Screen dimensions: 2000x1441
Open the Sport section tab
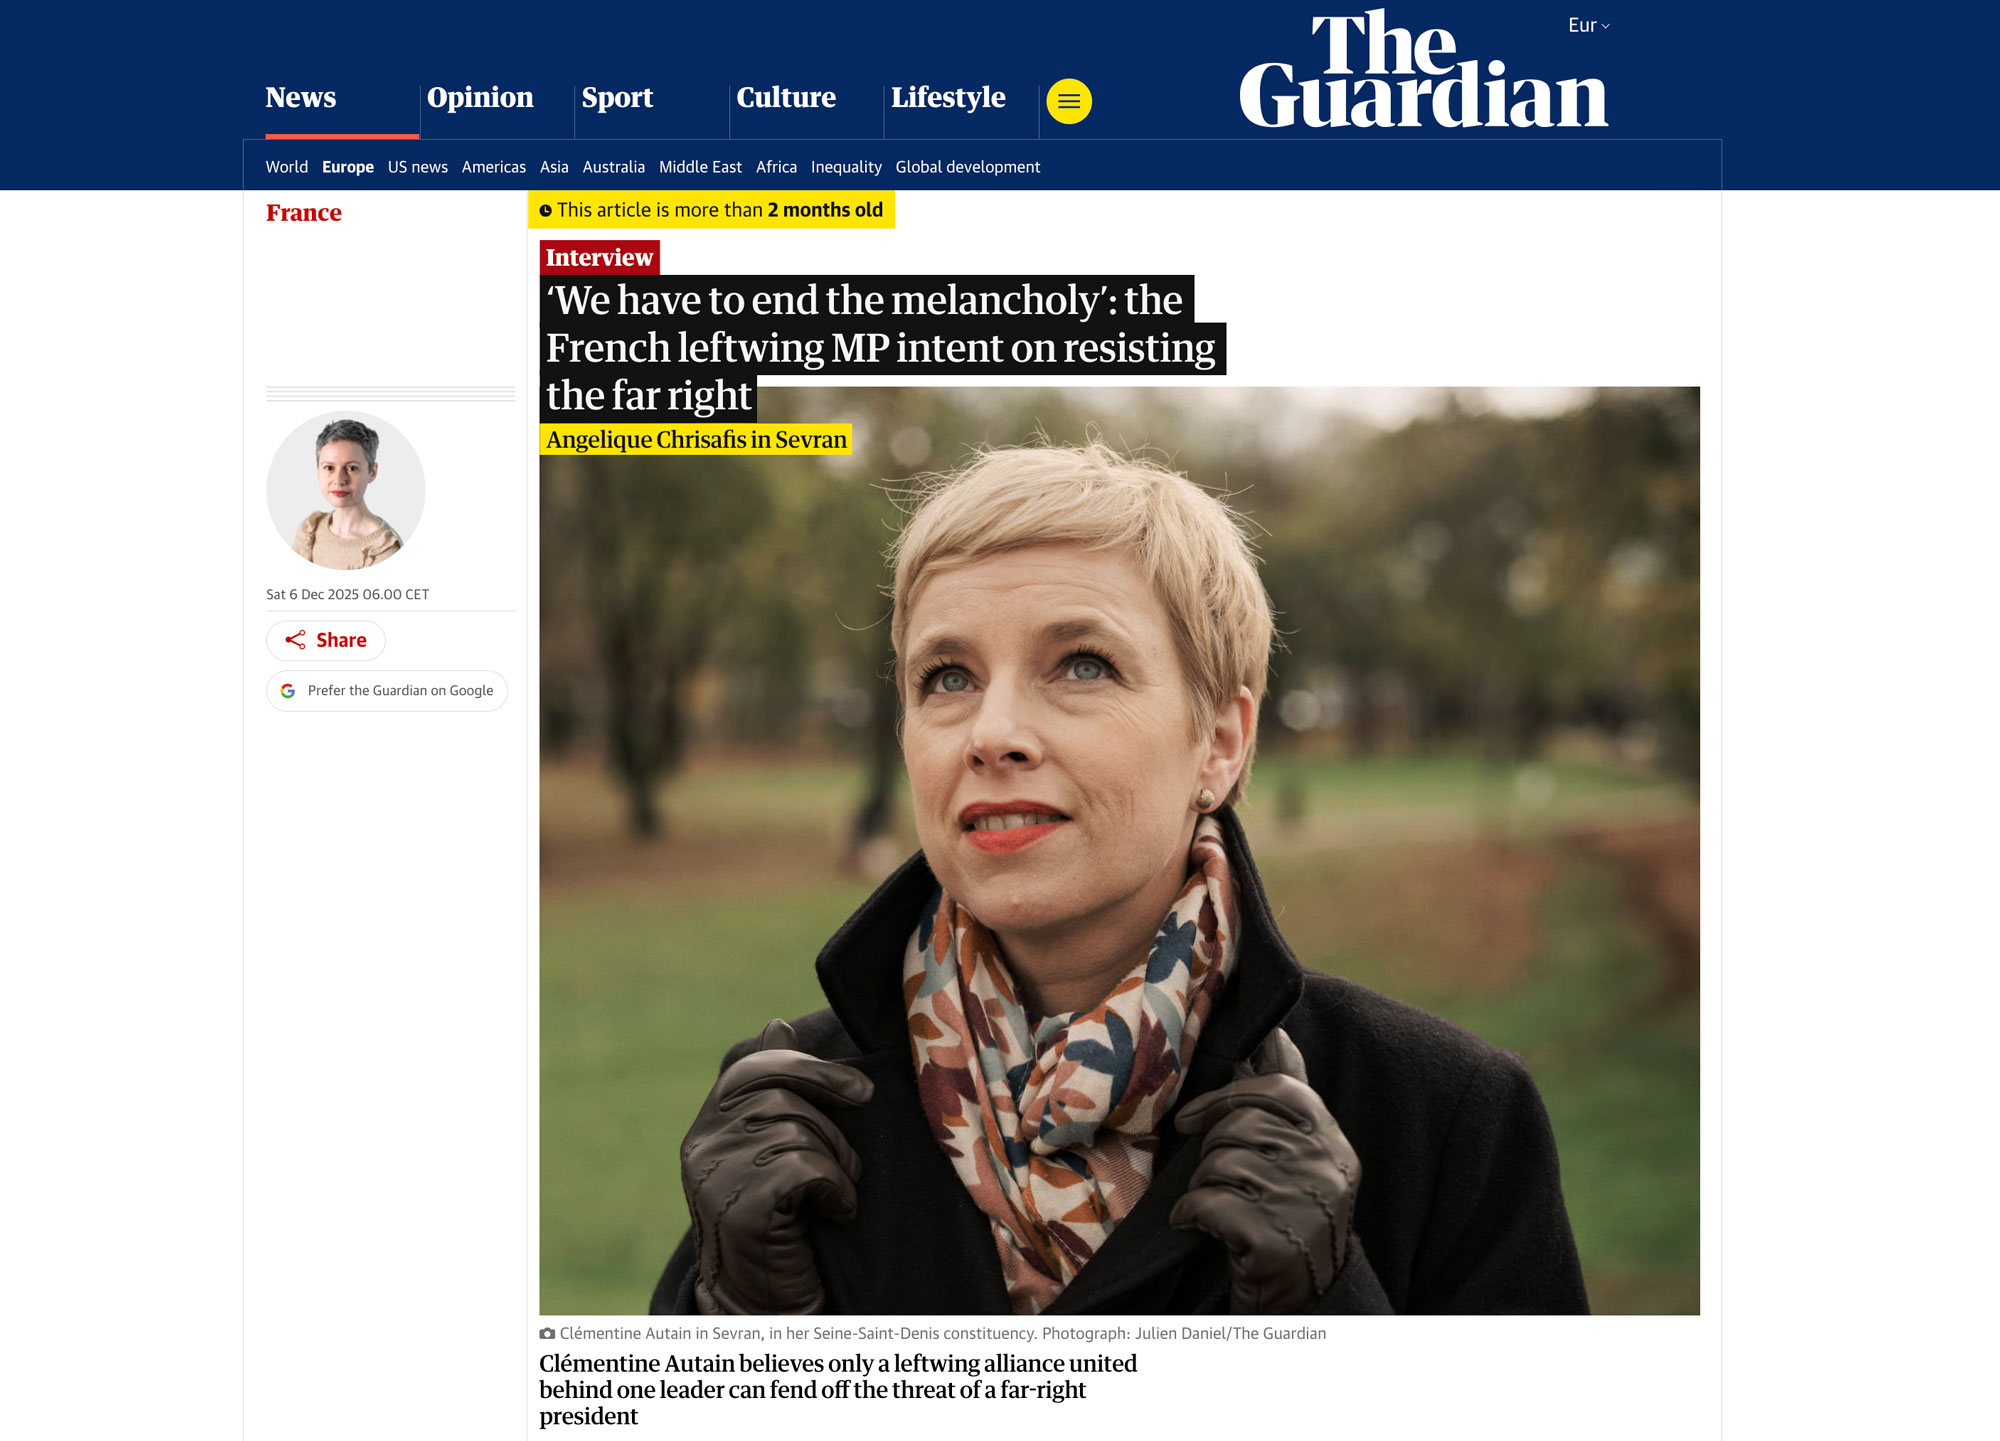click(x=617, y=97)
